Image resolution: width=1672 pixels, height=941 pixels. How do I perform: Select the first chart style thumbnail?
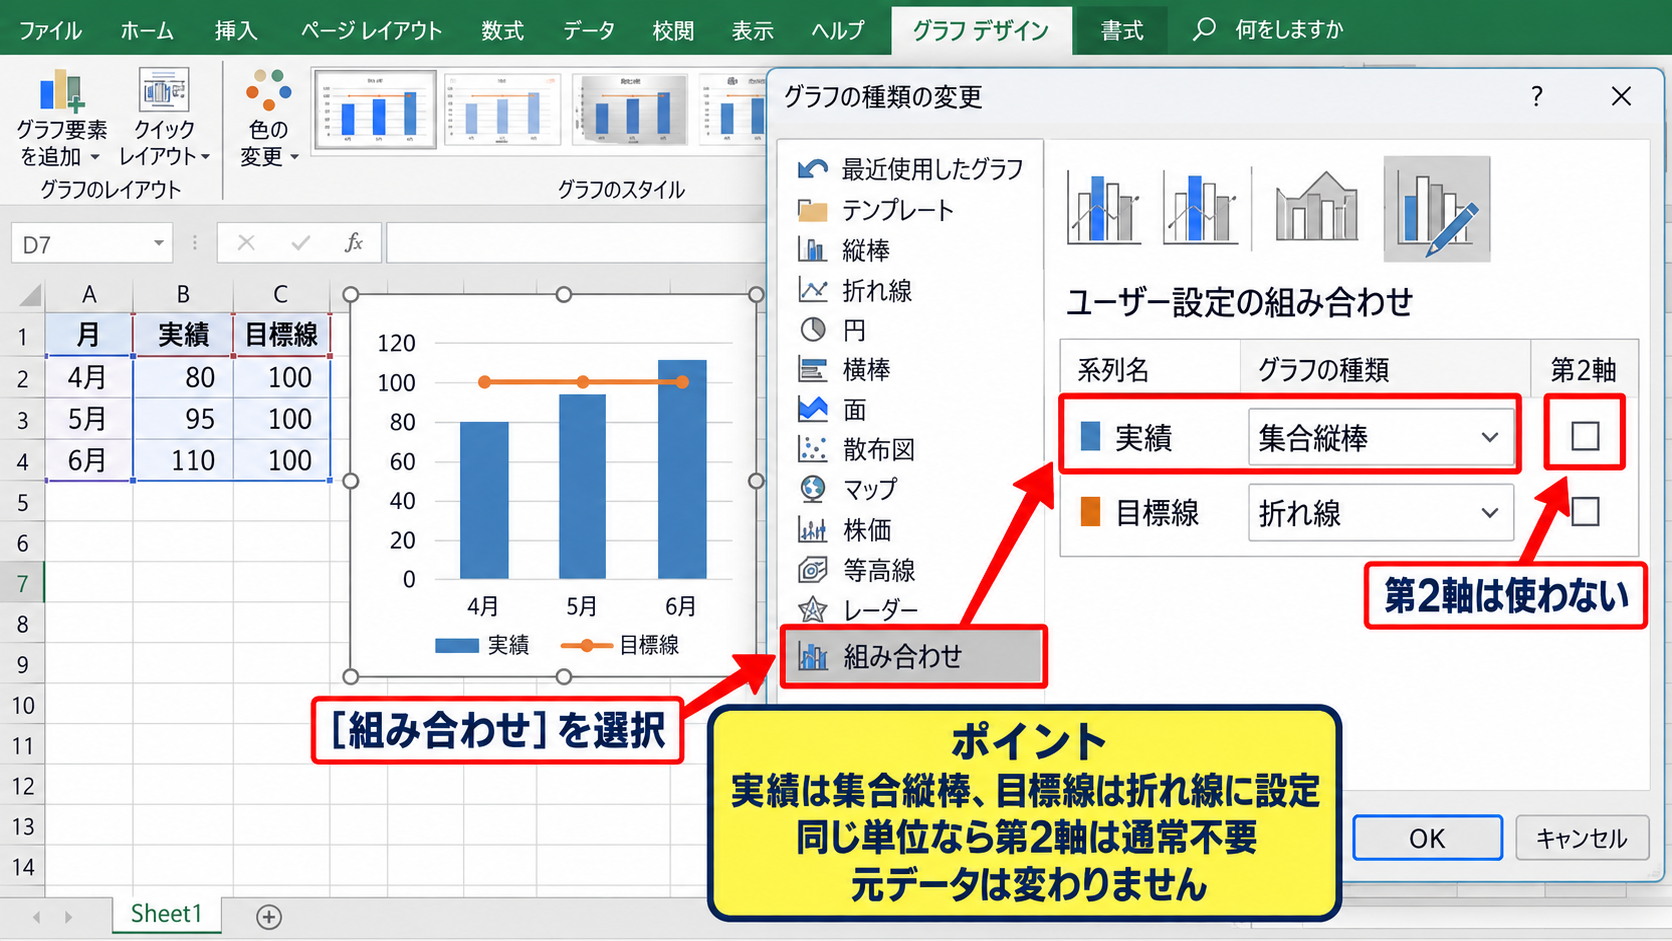pyautogui.click(x=375, y=110)
